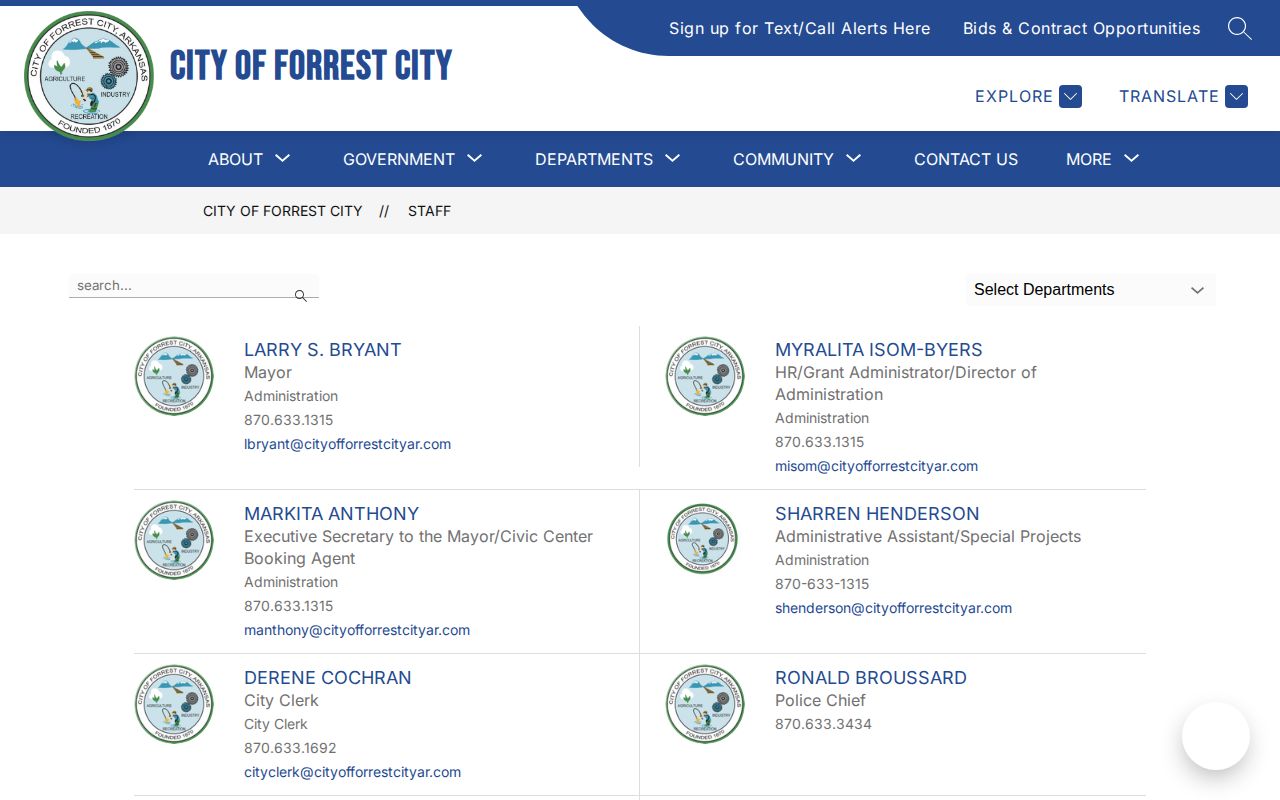Email shenderson@cityofforrestcityar.com
Viewport: 1280px width, 800px height.
tap(893, 608)
